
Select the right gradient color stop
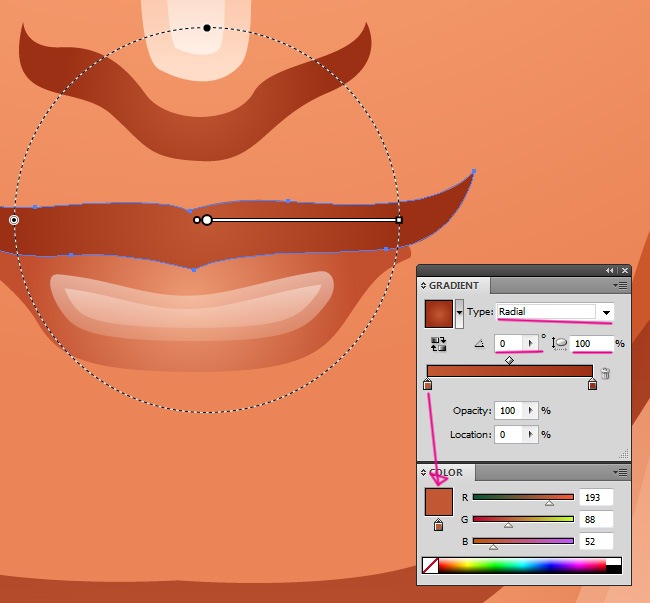point(592,384)
